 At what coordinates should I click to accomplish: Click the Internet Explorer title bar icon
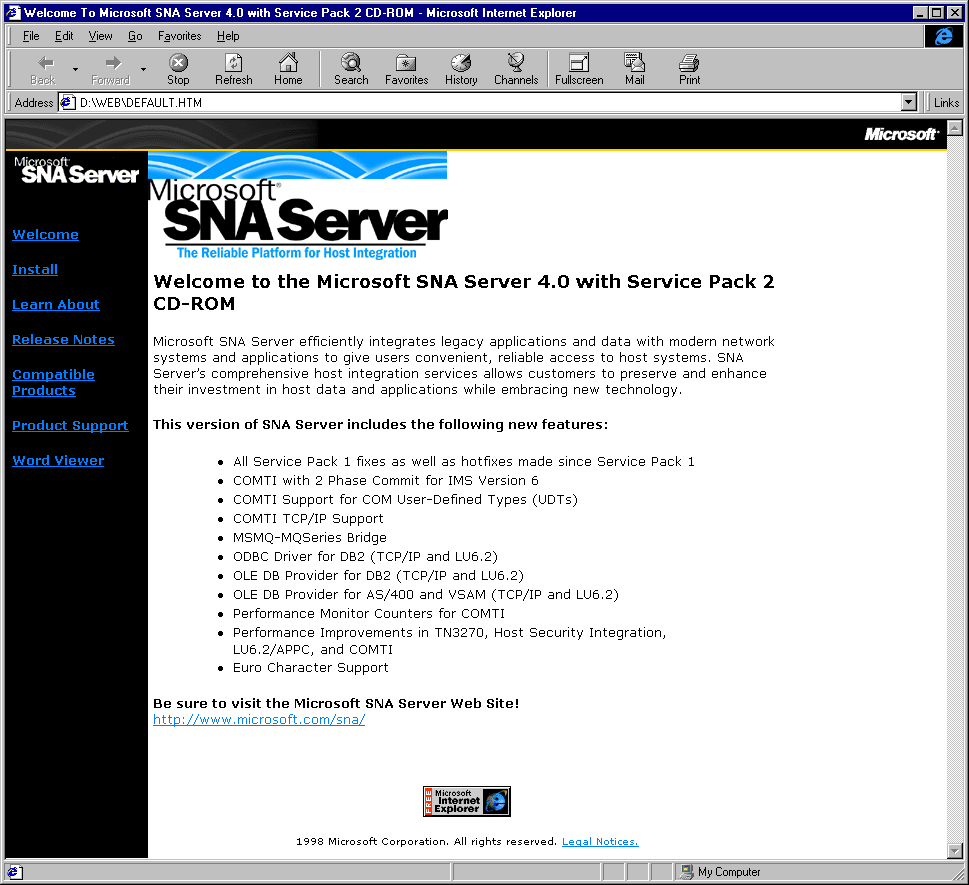click(x=14, y=12)
